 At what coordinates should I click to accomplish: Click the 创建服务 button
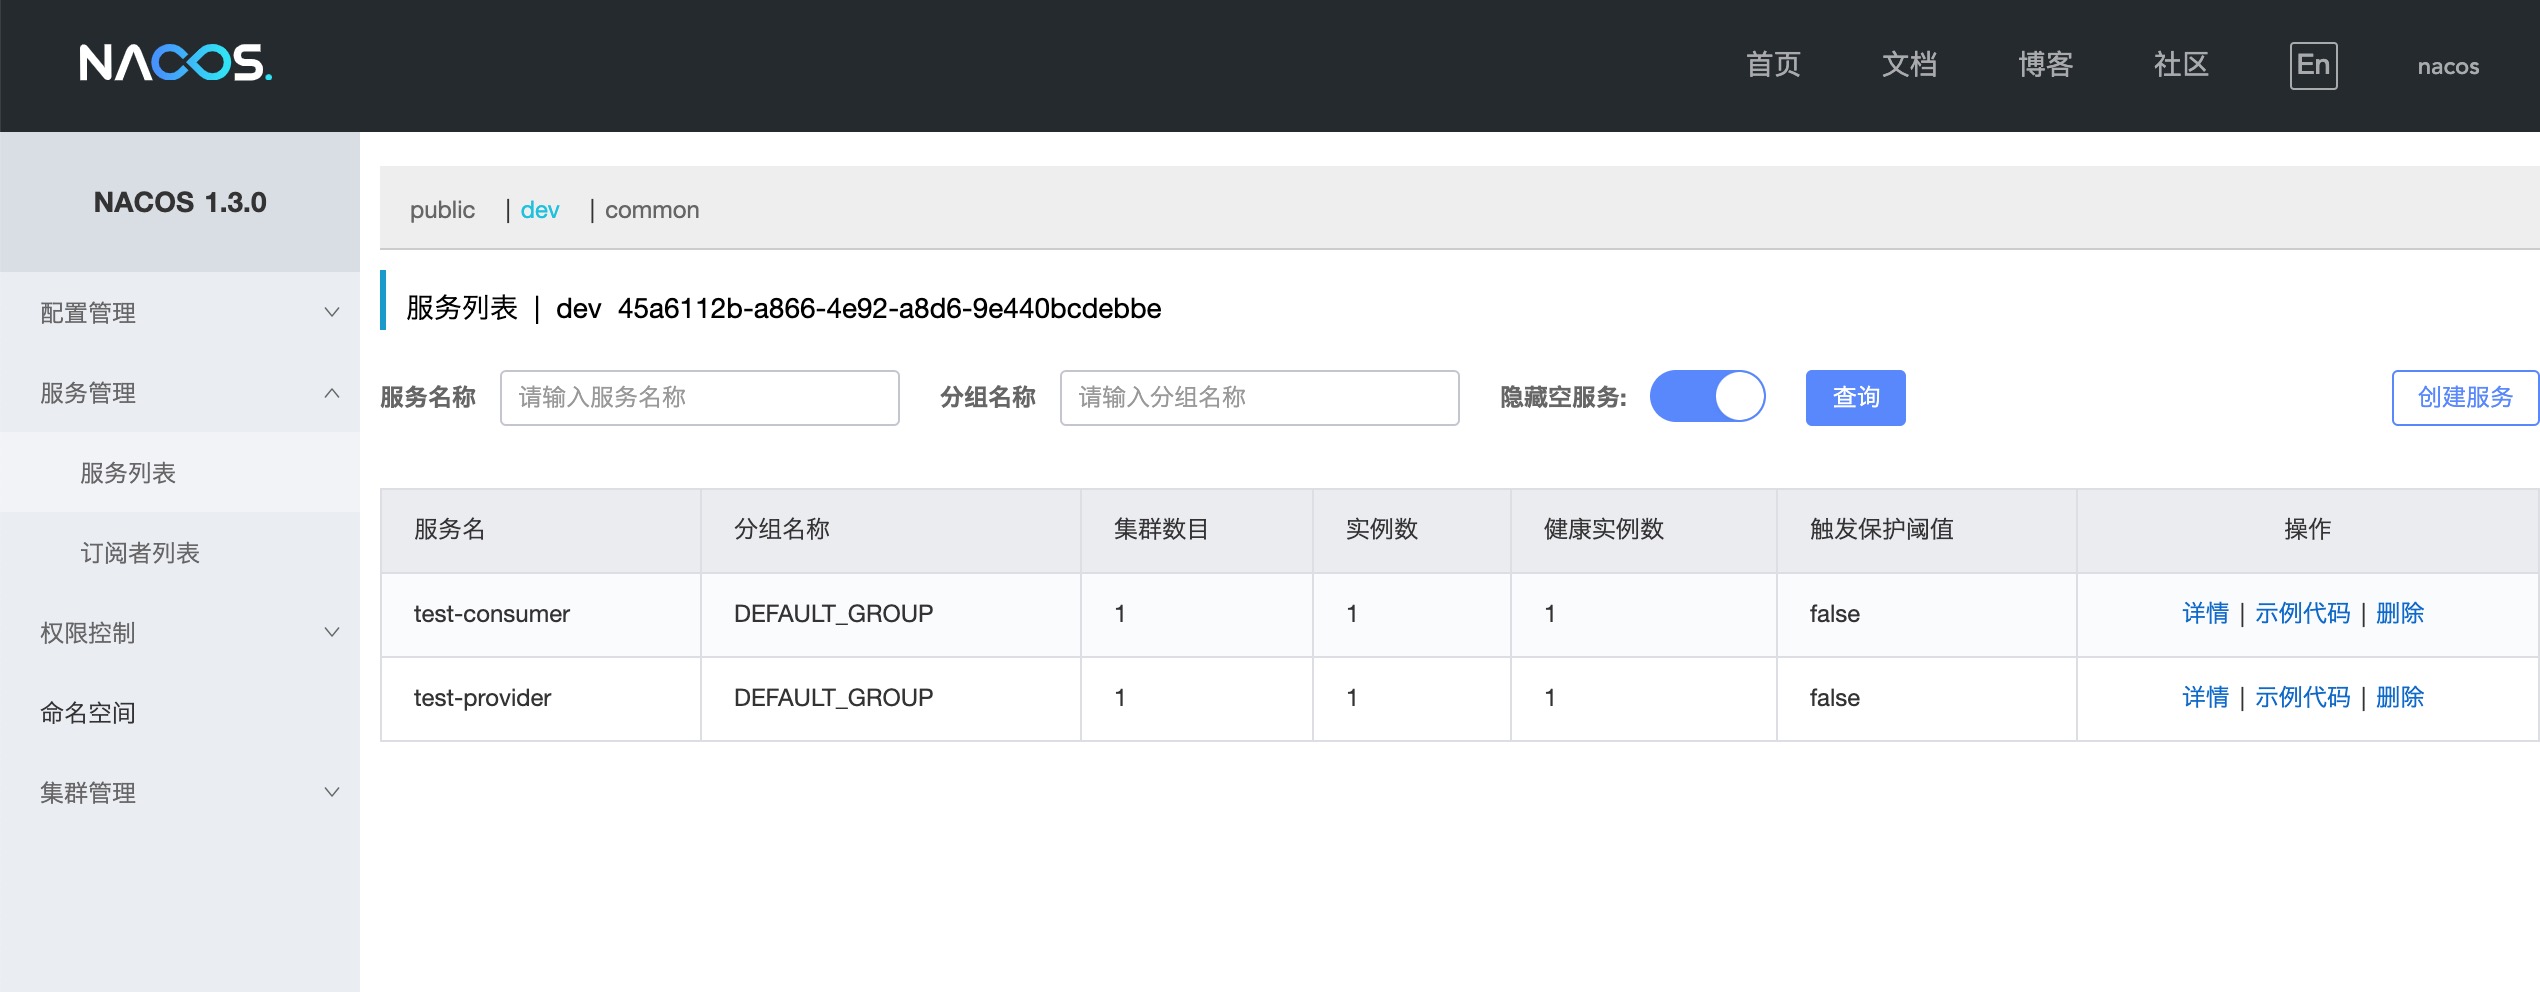(2465, 398)
